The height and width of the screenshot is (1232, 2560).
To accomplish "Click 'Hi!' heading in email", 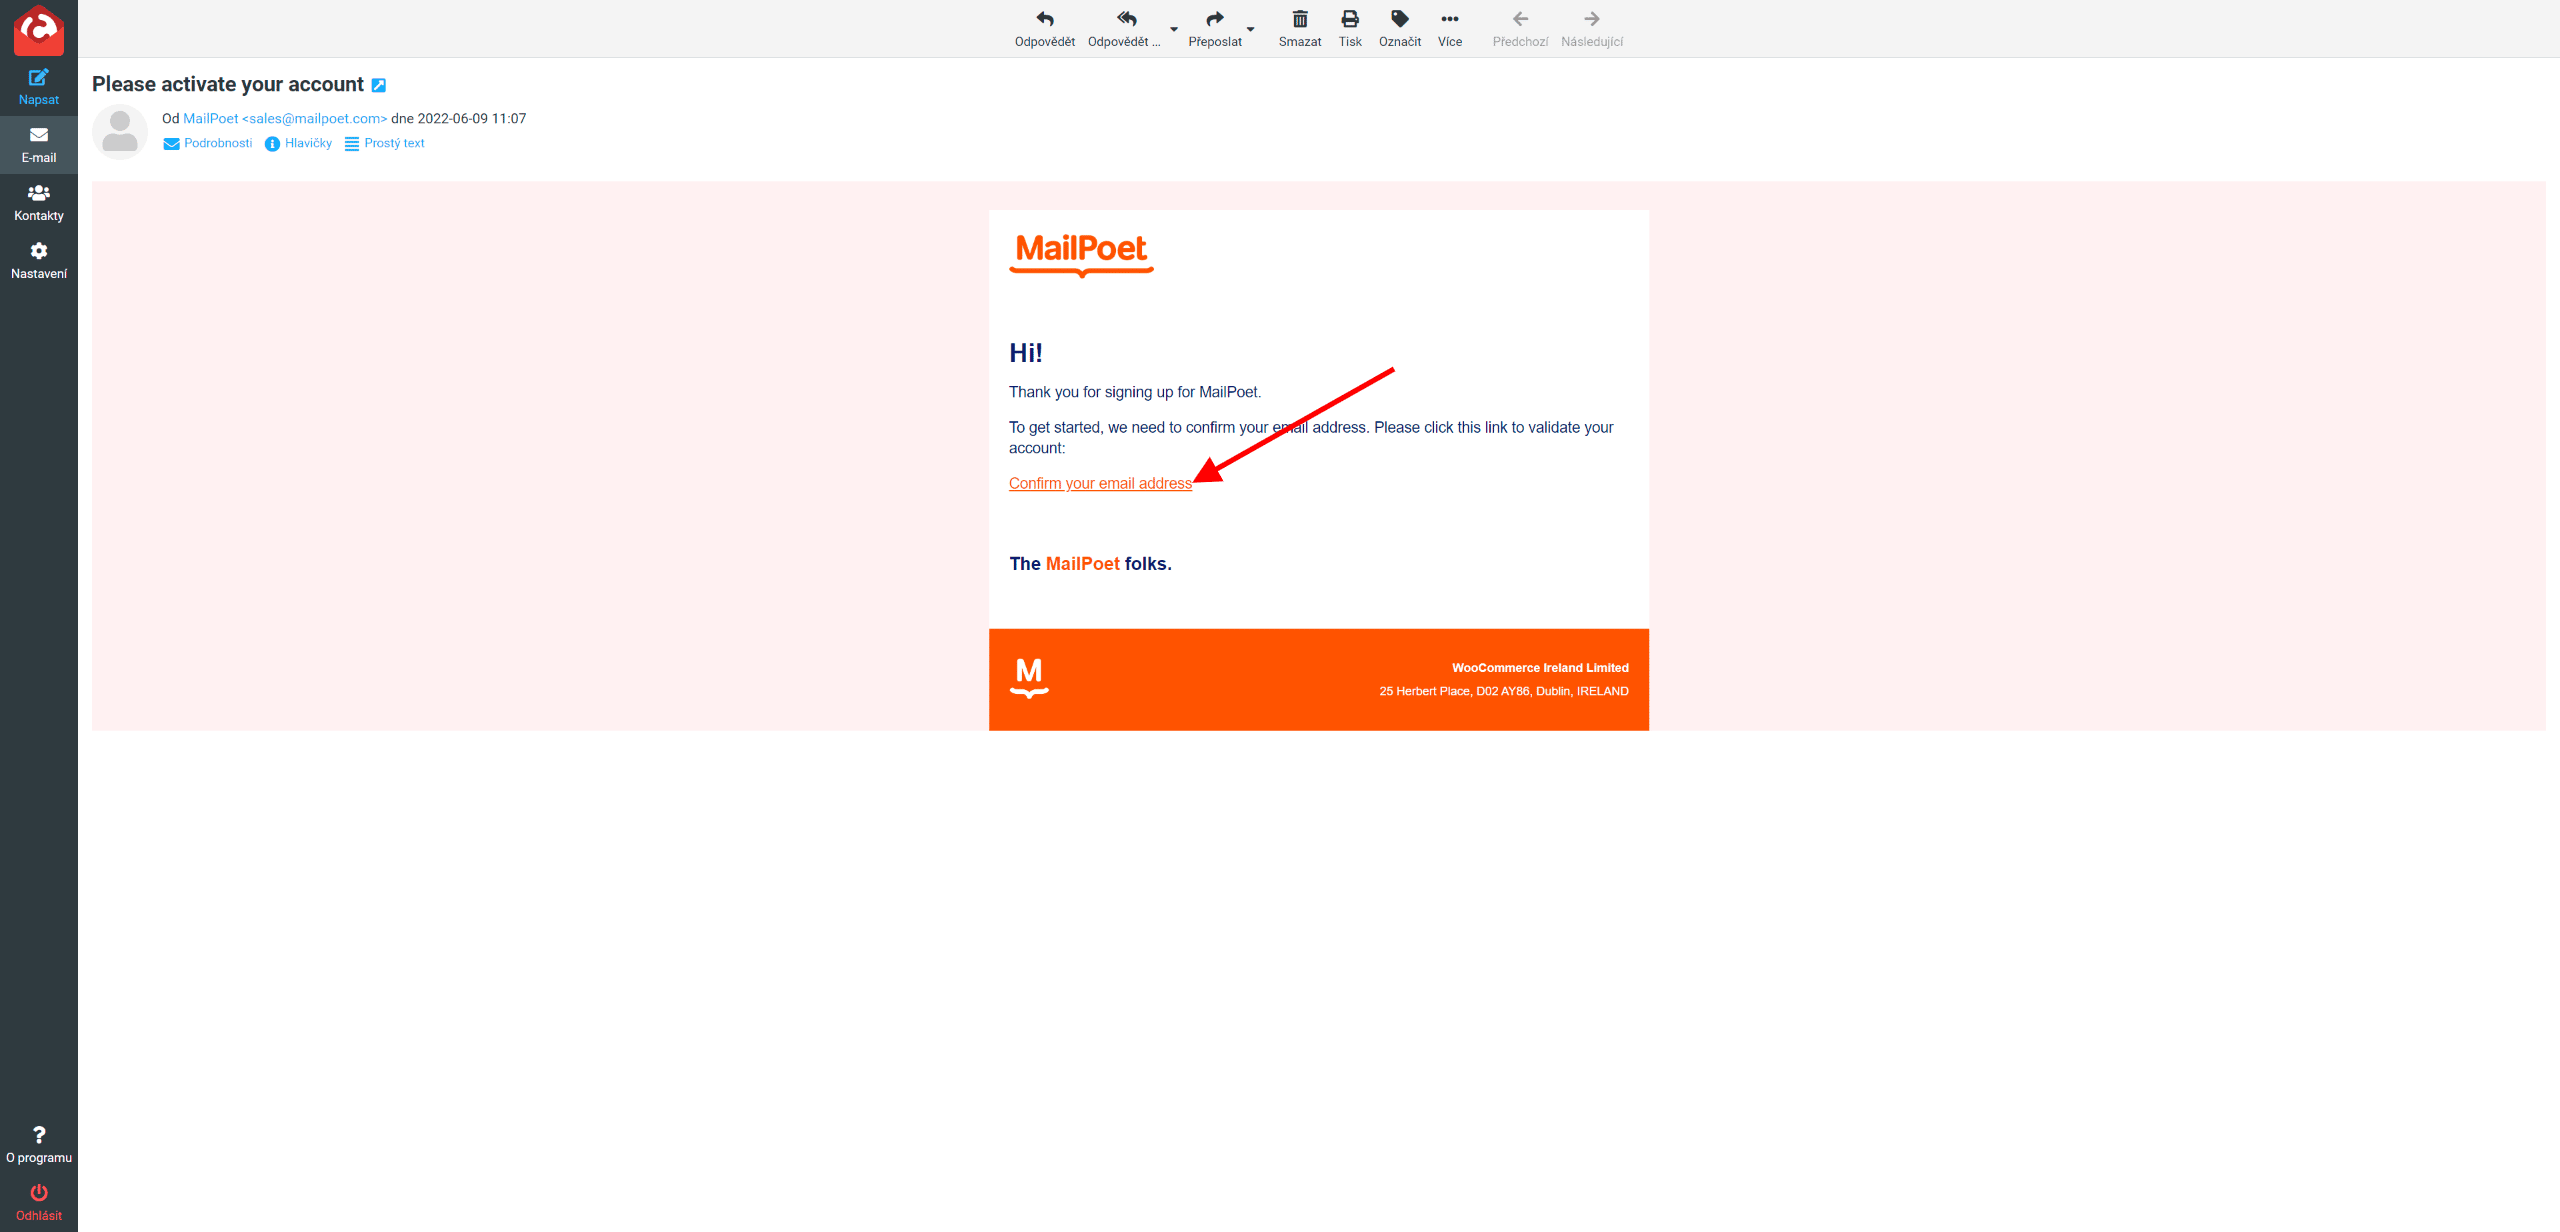I will [x=1026, y=353].
